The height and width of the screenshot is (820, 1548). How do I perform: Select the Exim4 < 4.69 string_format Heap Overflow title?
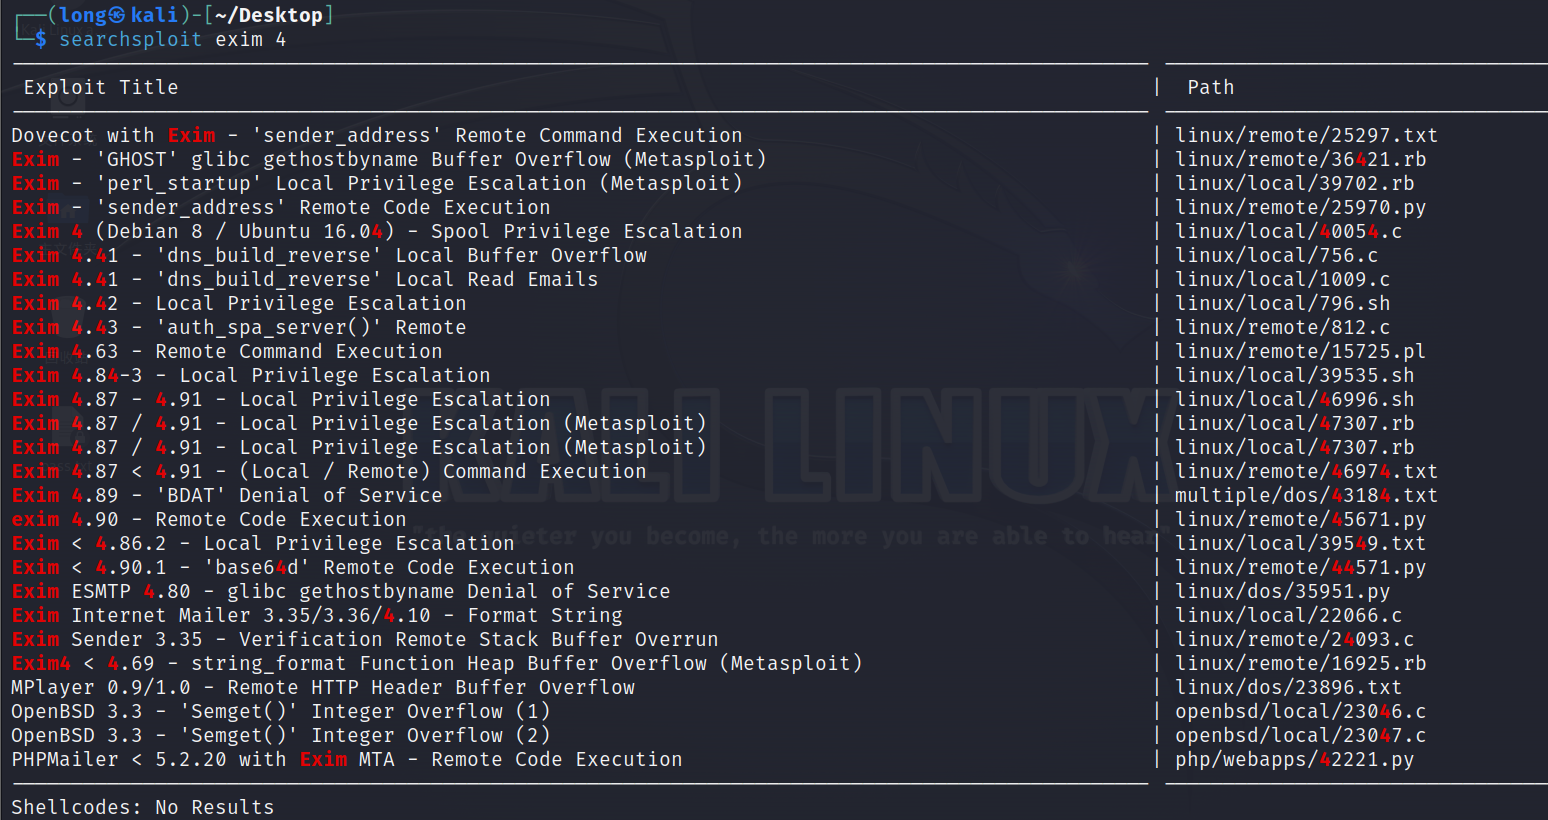click(437, 663)
